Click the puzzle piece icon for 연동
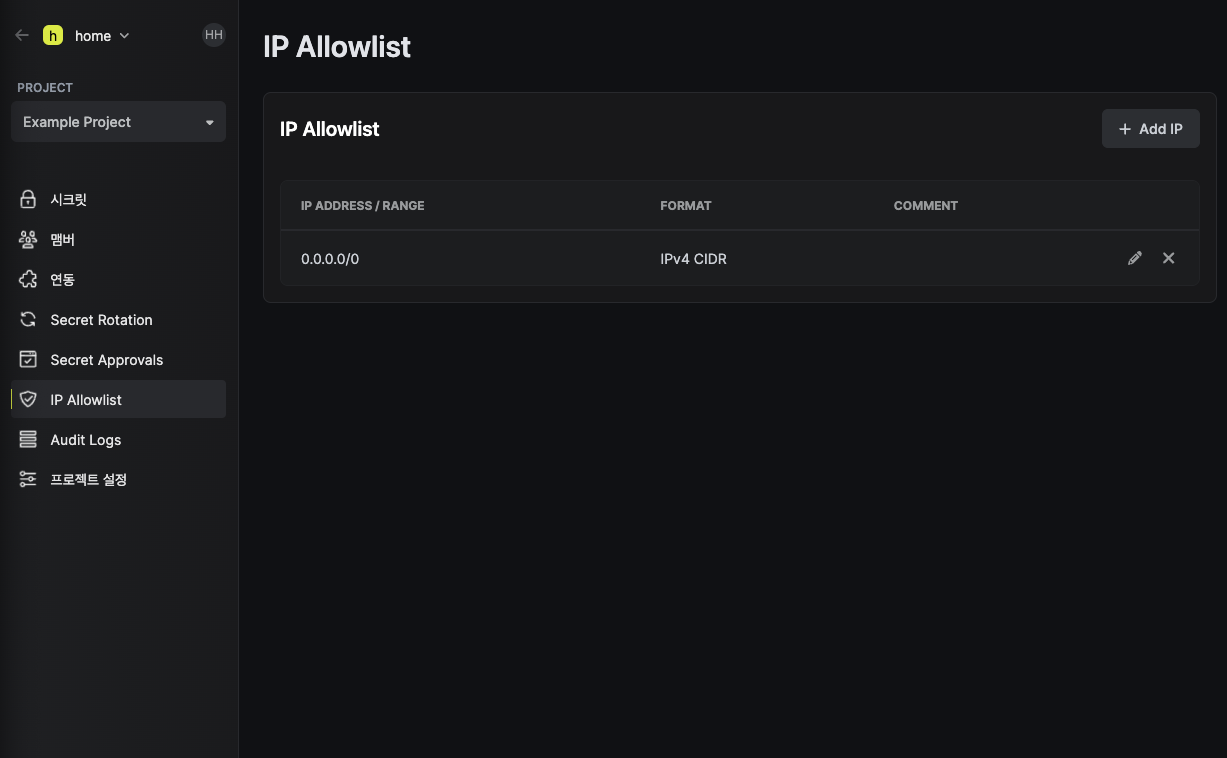The width and height of the screenshot is (1227, 758). [x=28, y=280]
